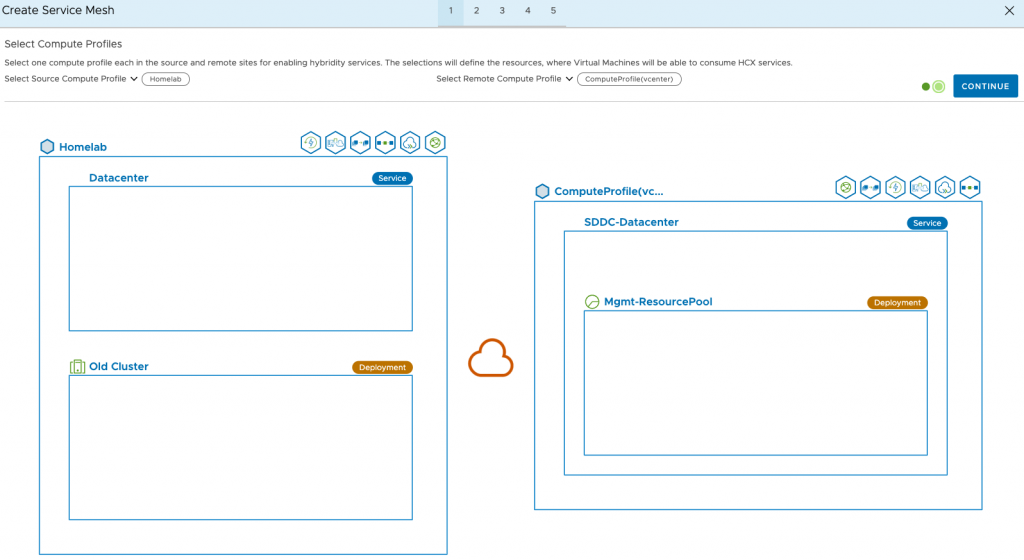Click the Mgmt-ResourcePool green pool icon
The height and width of the screenshot is (560, 1024).
tap(592, 302)
